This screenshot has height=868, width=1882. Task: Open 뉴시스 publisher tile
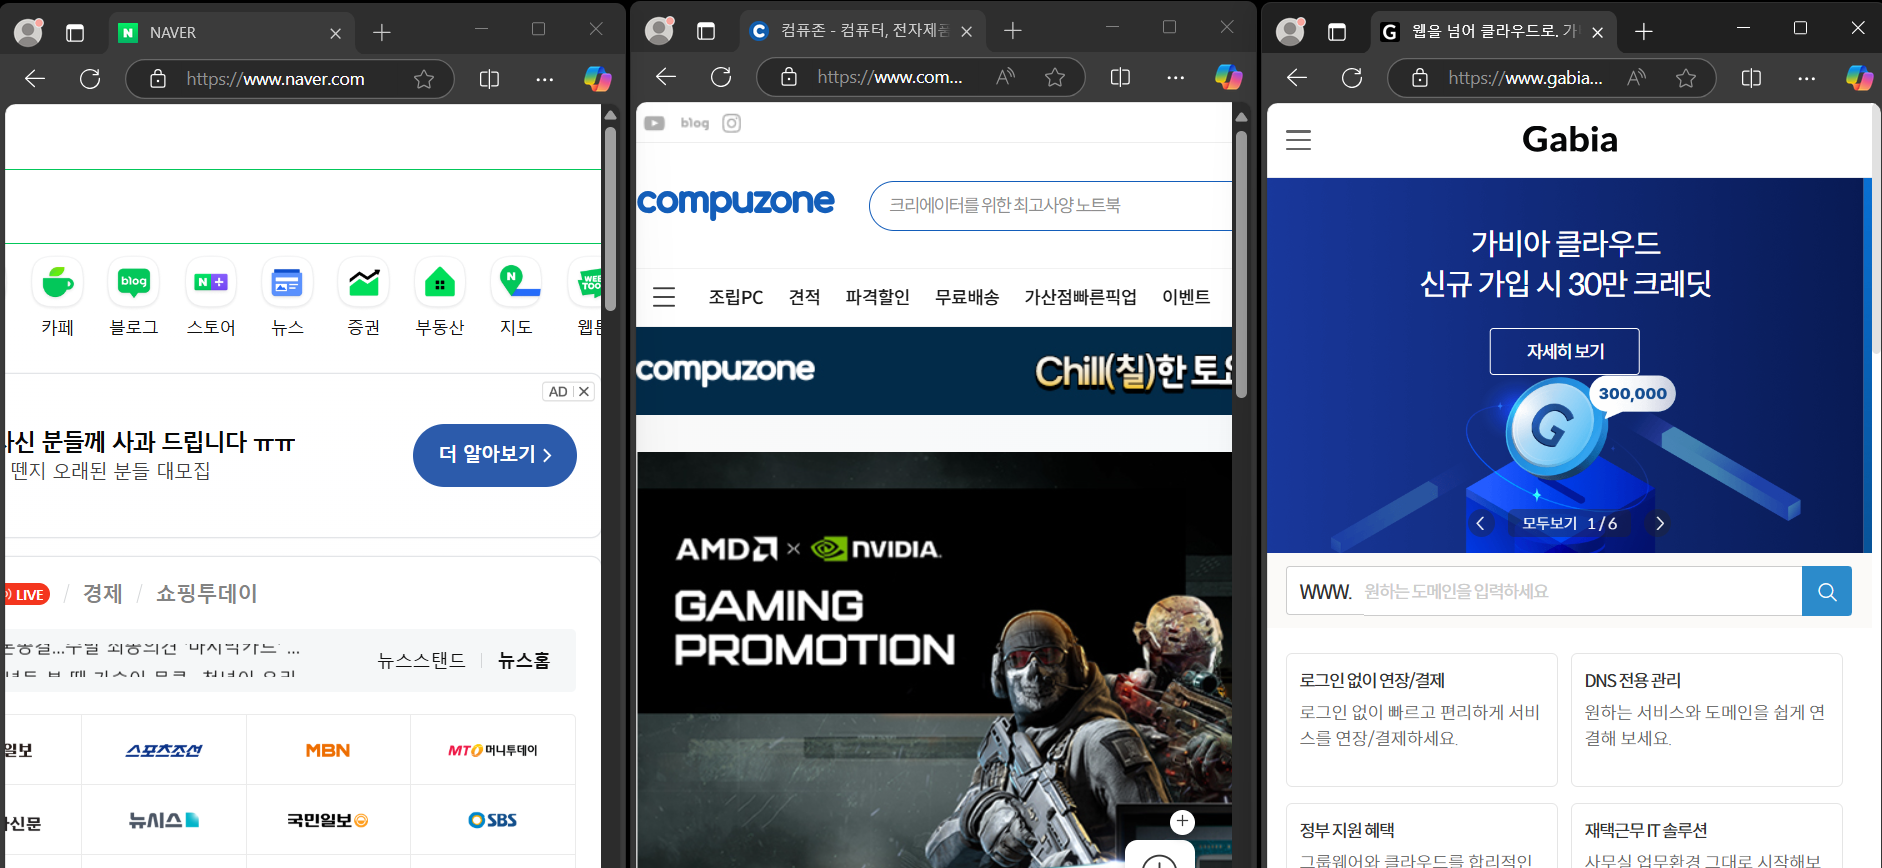[x=164, y=820]
